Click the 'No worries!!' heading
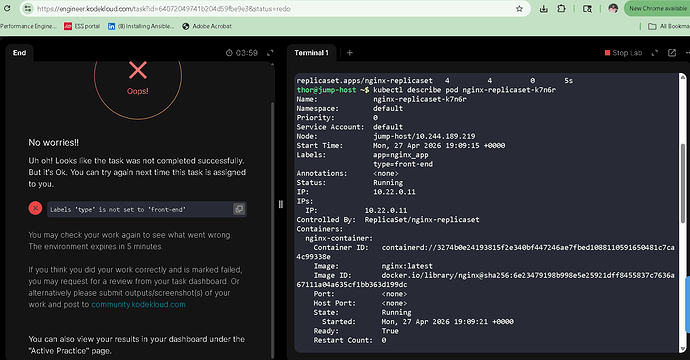This screenshot has width=690, height=360. [x=54, y=143]
